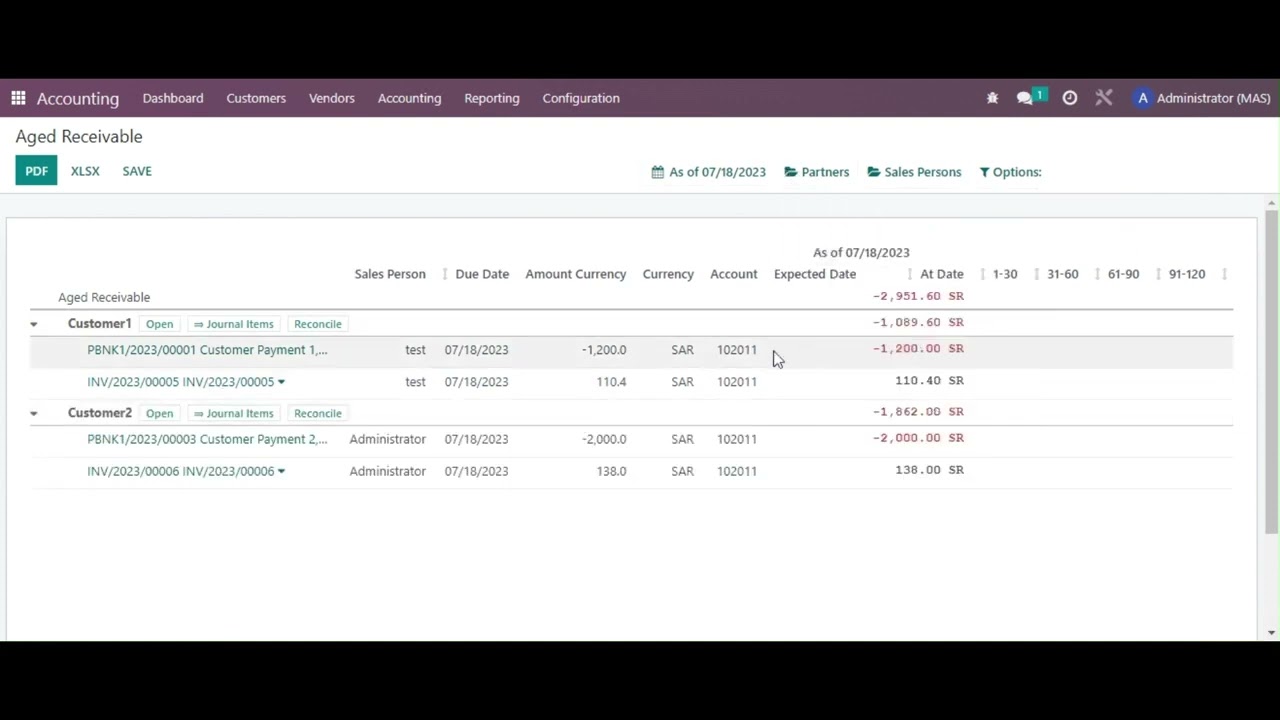
Task: Click the SAVE button
Action: [x=137, y=171]
